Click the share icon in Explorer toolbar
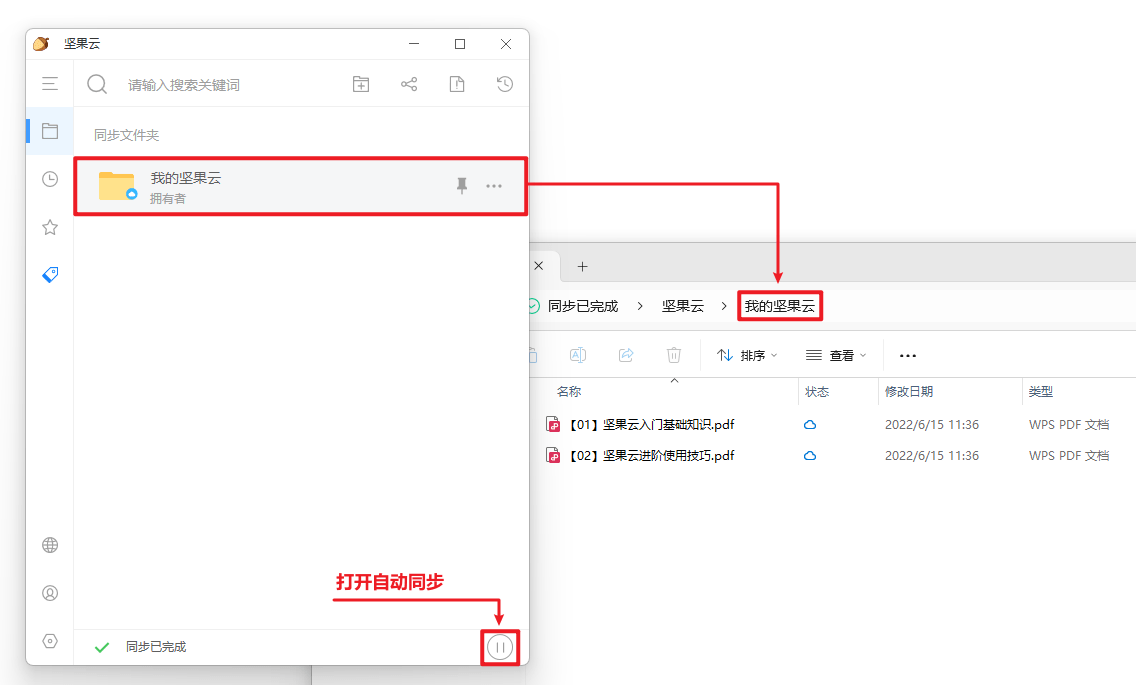The height and width of the screenshot is (685, 1136). (x=626, y=355)
